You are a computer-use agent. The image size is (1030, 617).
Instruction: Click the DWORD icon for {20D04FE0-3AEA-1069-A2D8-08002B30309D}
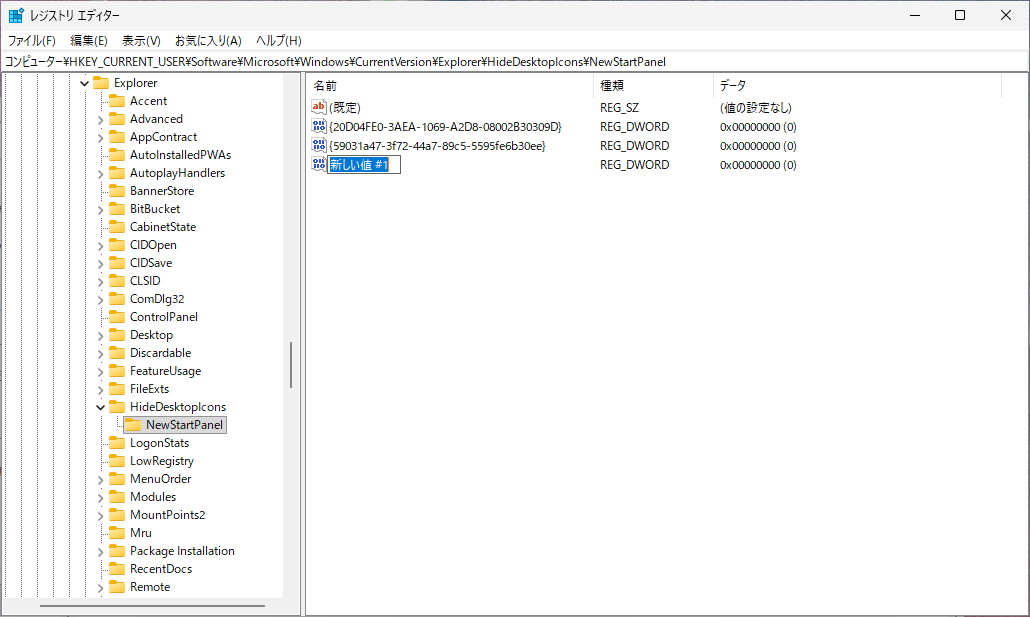pyautogui.click(x=319, y=127)
